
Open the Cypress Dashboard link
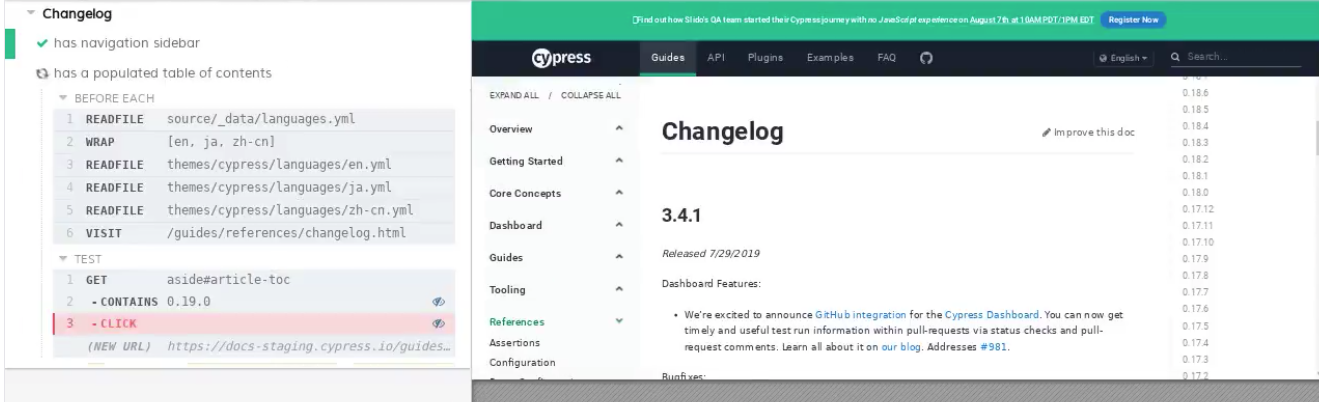click(992, 314)
